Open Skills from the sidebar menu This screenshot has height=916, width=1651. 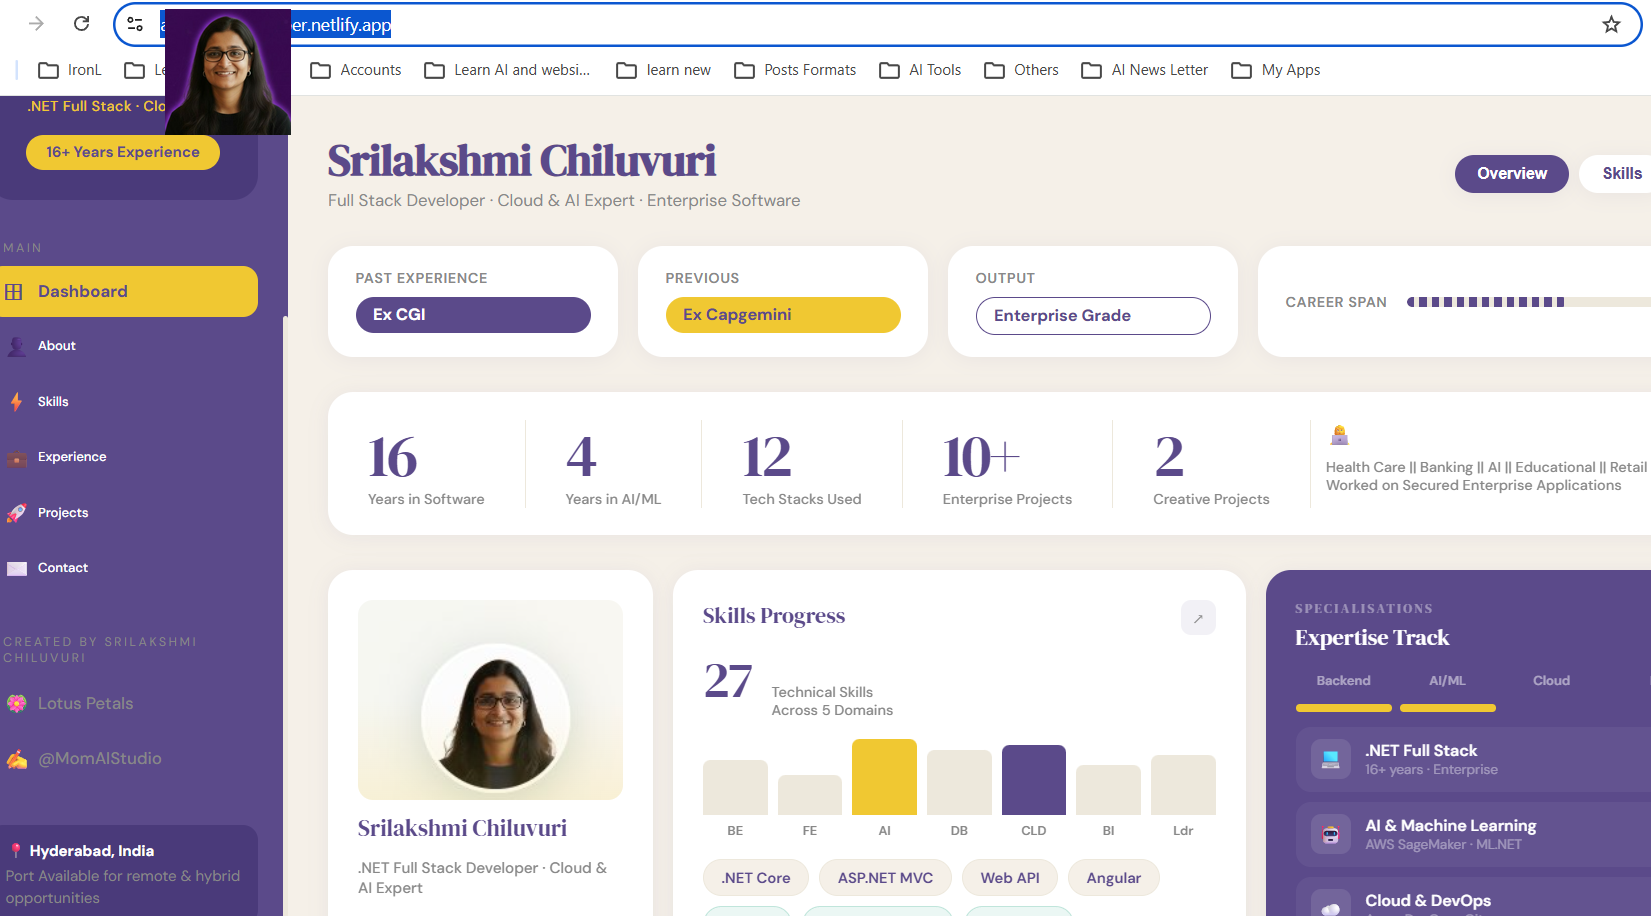point(53,402)
